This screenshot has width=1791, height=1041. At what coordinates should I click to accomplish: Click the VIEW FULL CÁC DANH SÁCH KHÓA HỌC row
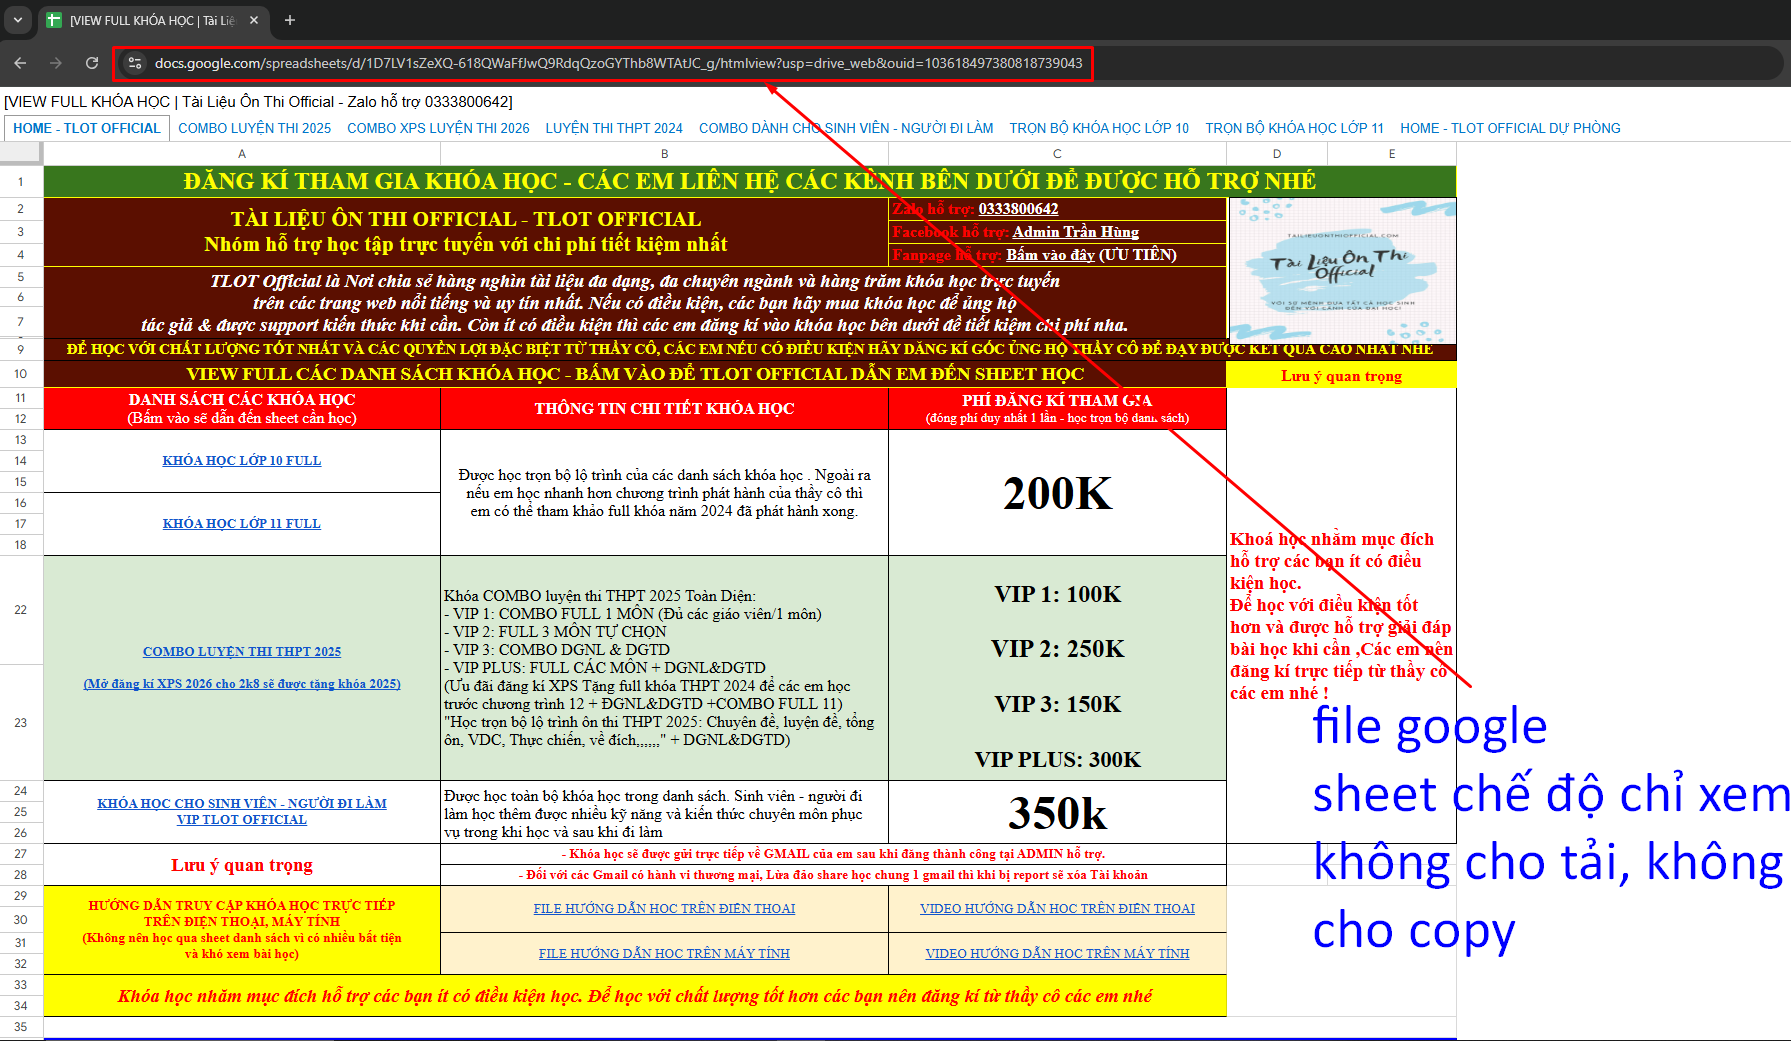[x=635, y=374]
